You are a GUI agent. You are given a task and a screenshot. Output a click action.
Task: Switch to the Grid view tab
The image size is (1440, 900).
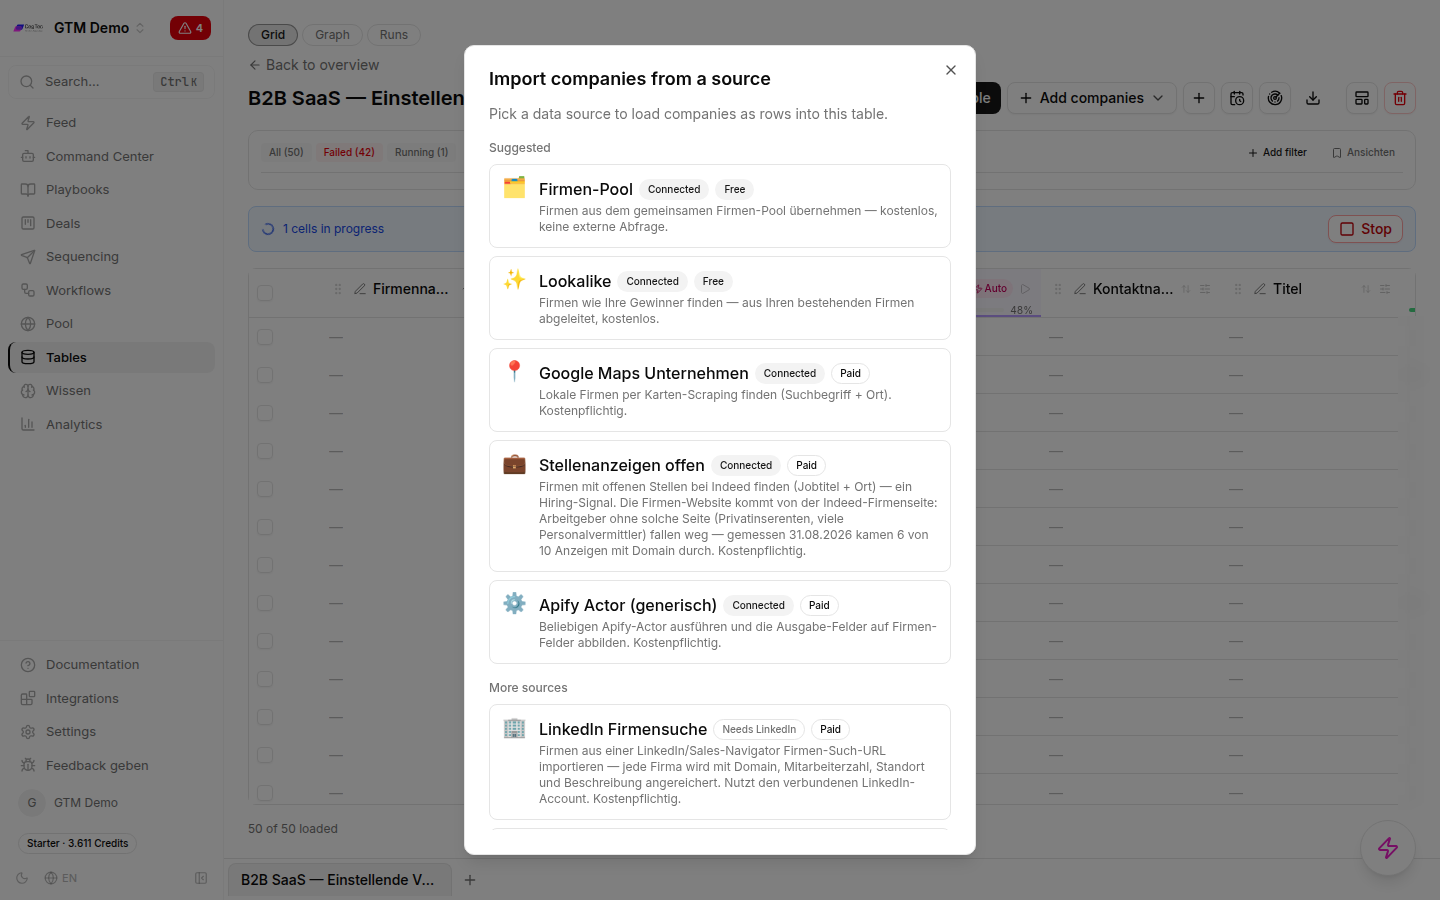pos(273,35)
